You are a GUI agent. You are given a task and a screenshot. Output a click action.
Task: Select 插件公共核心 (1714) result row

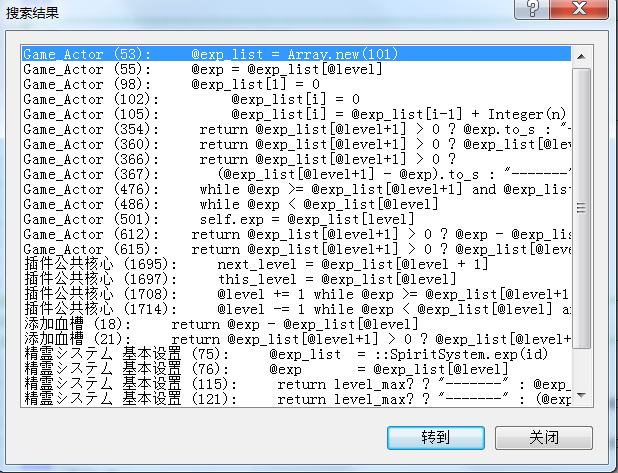296,309
